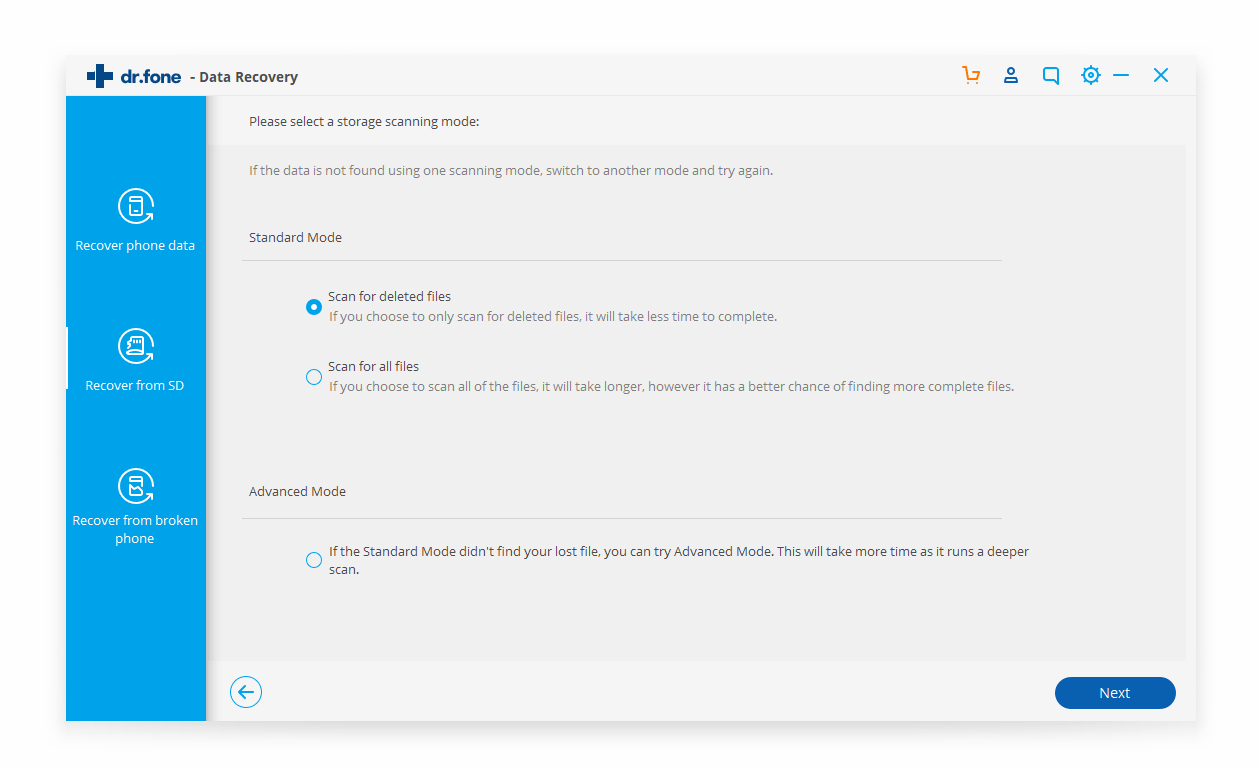The image size is (1259, 767).
Task: Click the Scan for all files description
Action: [671, 387]
